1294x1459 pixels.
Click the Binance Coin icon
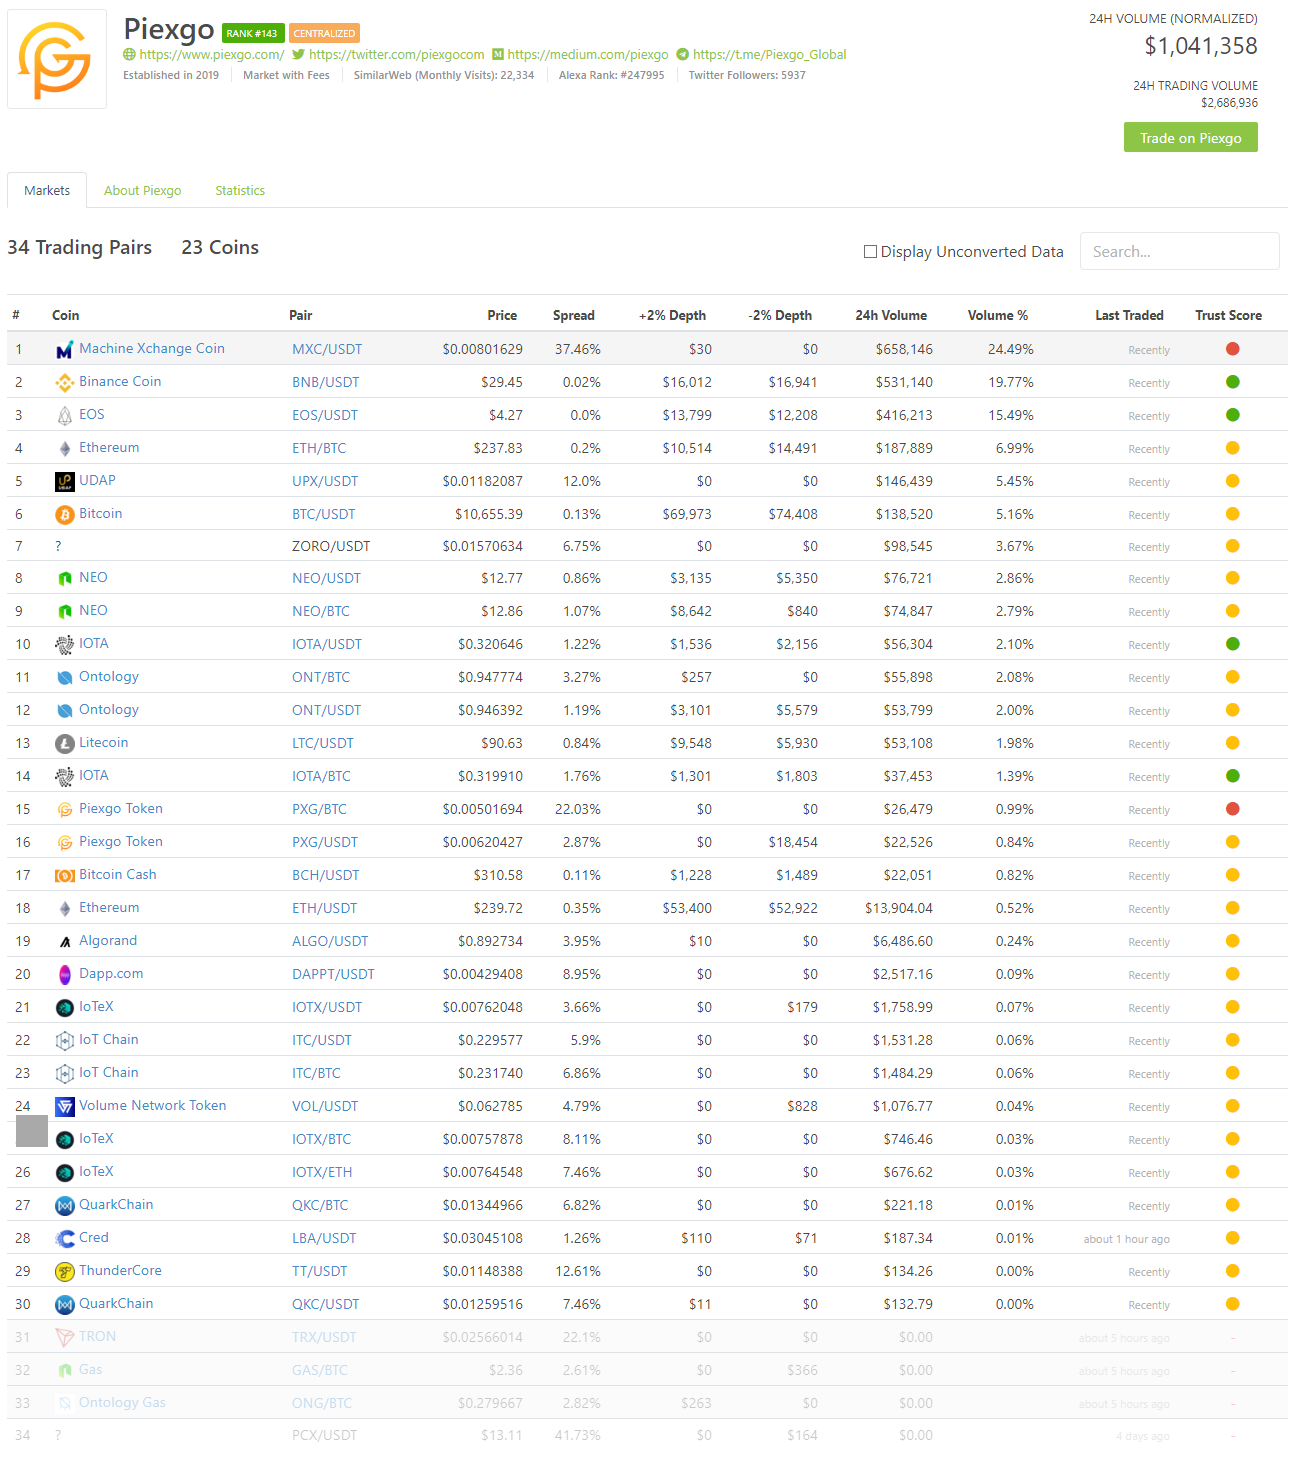(65, 383)
